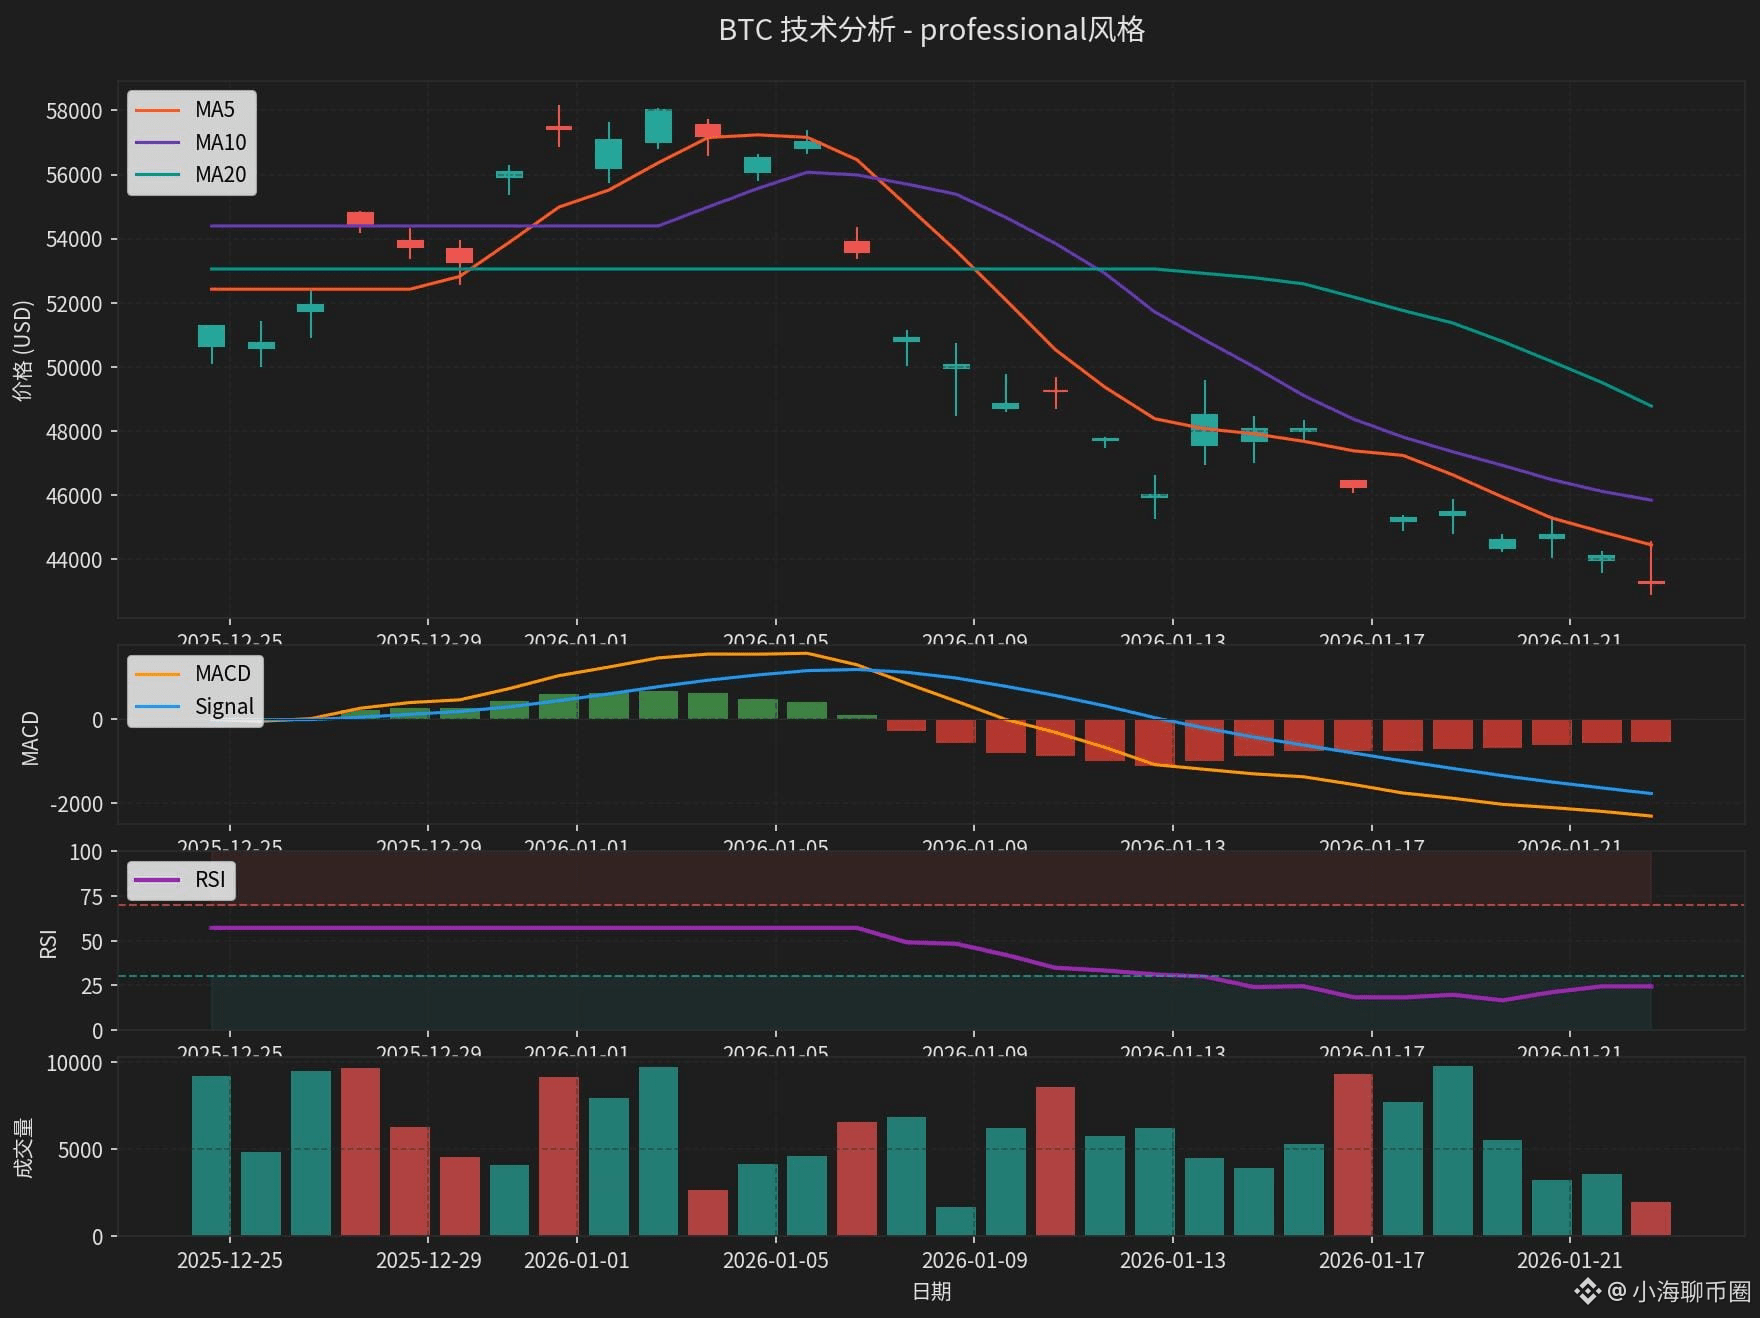1760x1318 pixels.
Task: Click the 52000 price axis tick
Action: [x=74, y=303]
